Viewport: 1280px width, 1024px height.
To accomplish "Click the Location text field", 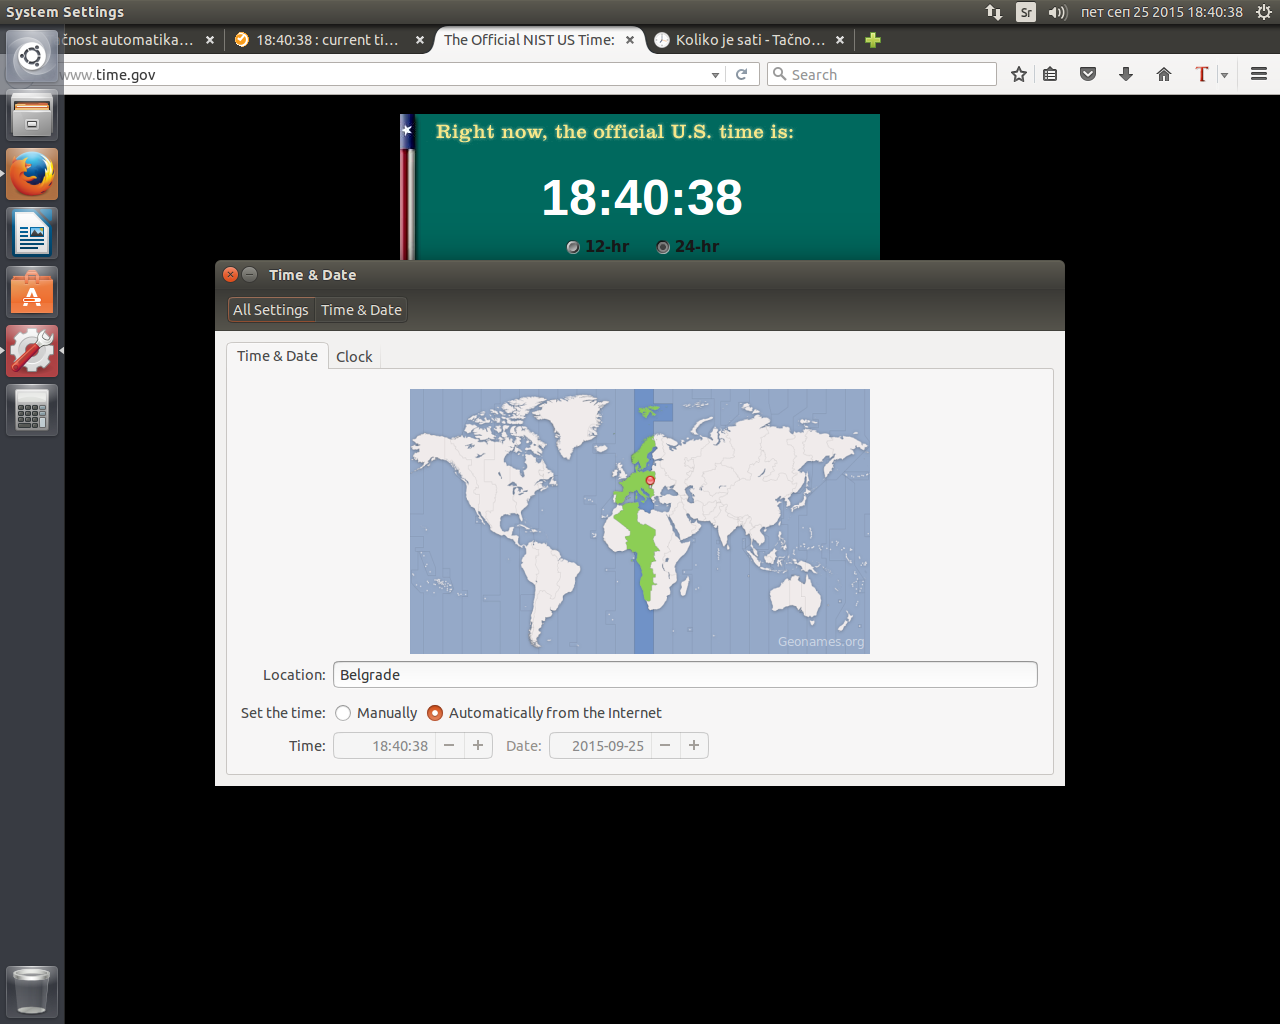I will 685,675.
